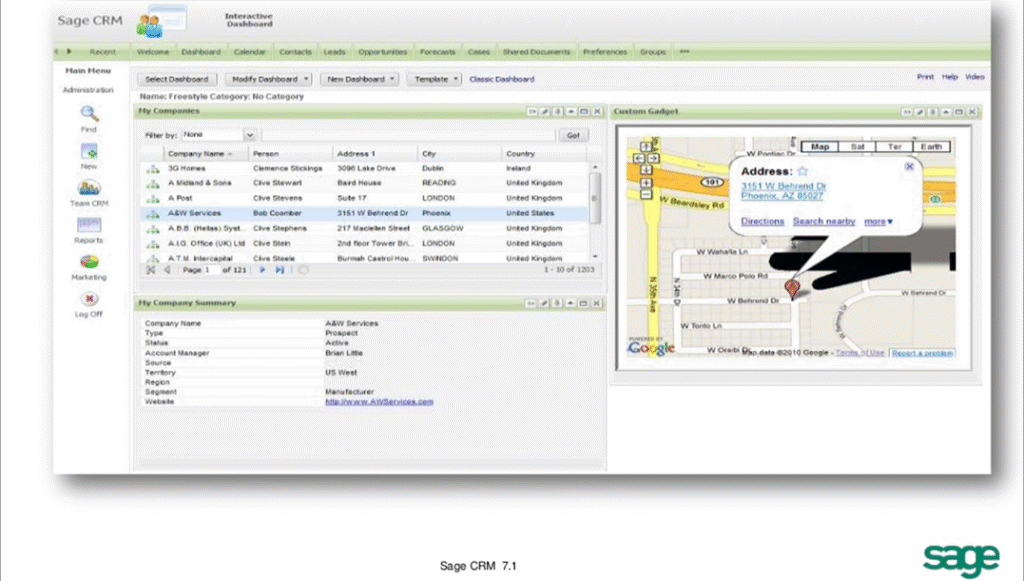
Task: Open the Welcome tab
Action: pyautogui.click(x=153, y=52)
